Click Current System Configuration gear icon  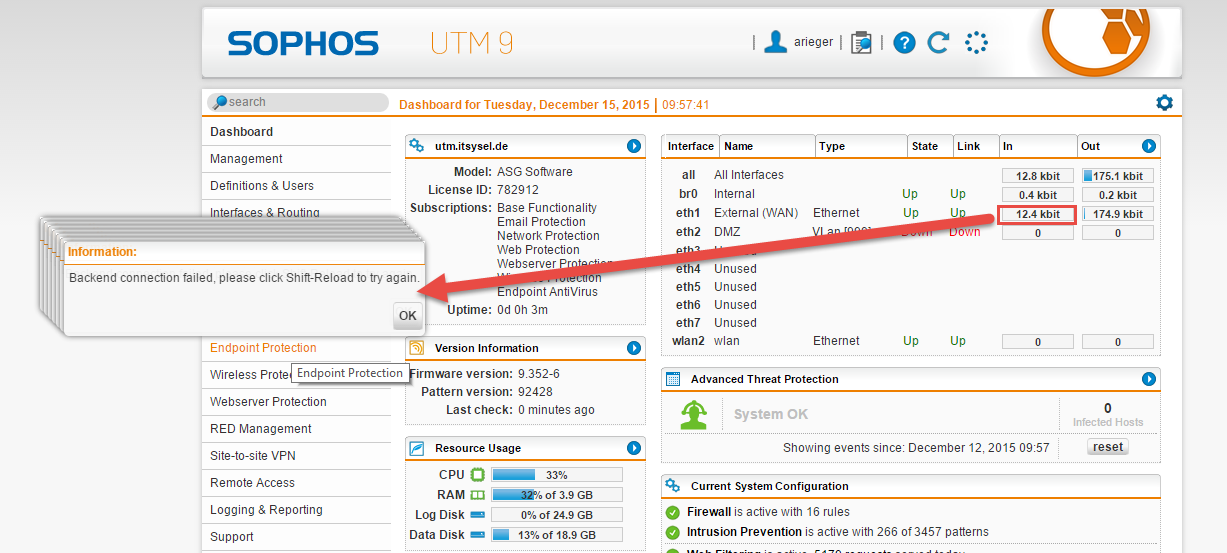coord(673,486)
